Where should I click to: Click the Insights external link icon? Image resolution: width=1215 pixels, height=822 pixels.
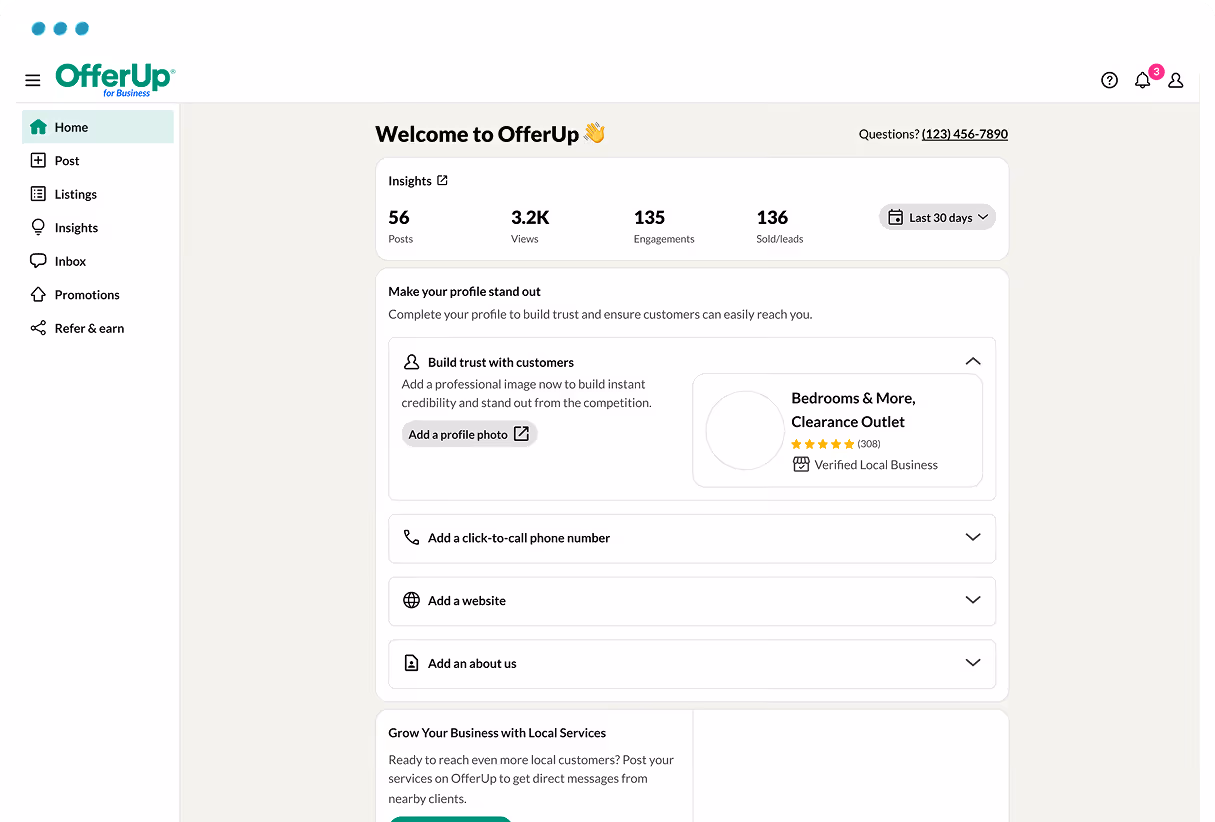click(x=443, y=180)
